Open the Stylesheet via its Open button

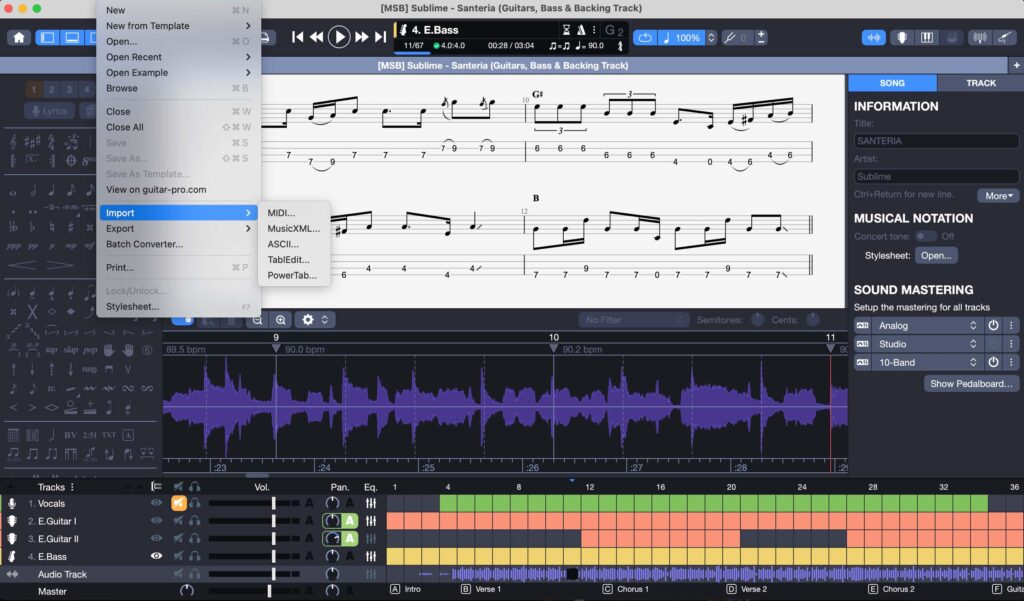click(x=938, y=254)
